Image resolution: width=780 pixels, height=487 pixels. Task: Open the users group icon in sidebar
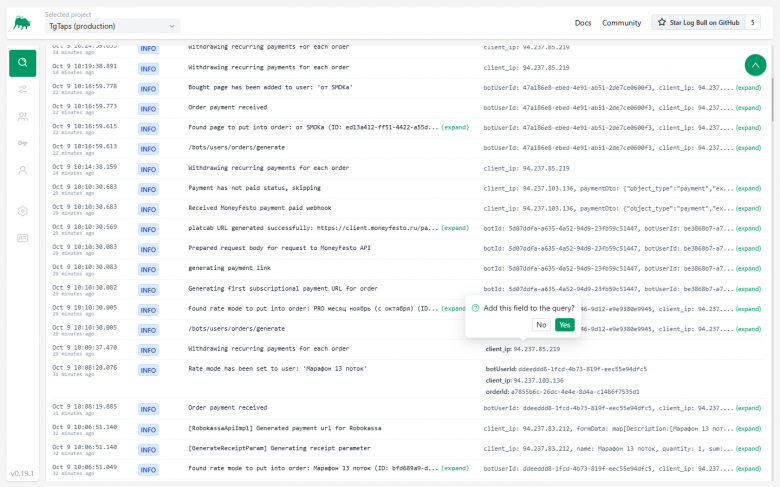point(22,117)
